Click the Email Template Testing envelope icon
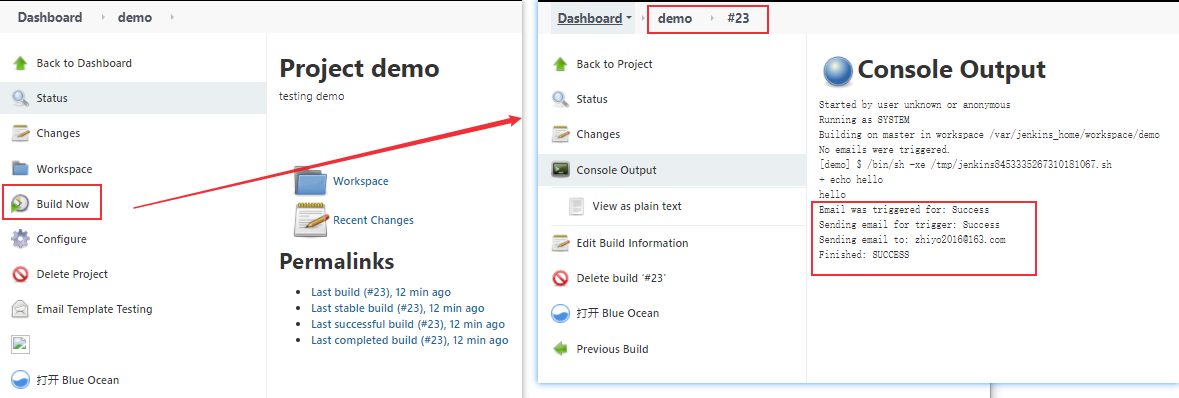The image size is (1179, 398). click(x=20, y=309)
